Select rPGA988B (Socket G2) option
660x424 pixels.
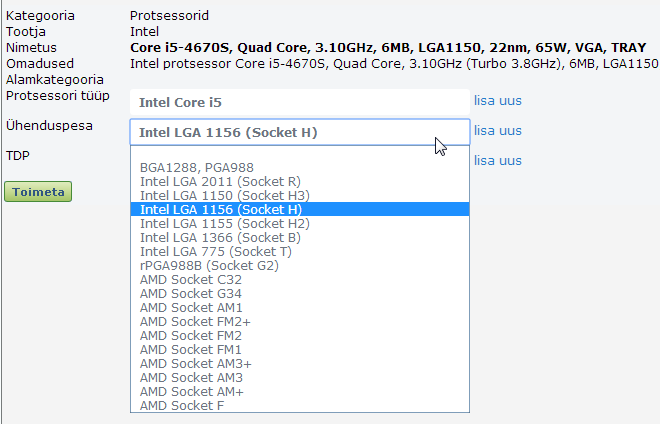(300, 265)
